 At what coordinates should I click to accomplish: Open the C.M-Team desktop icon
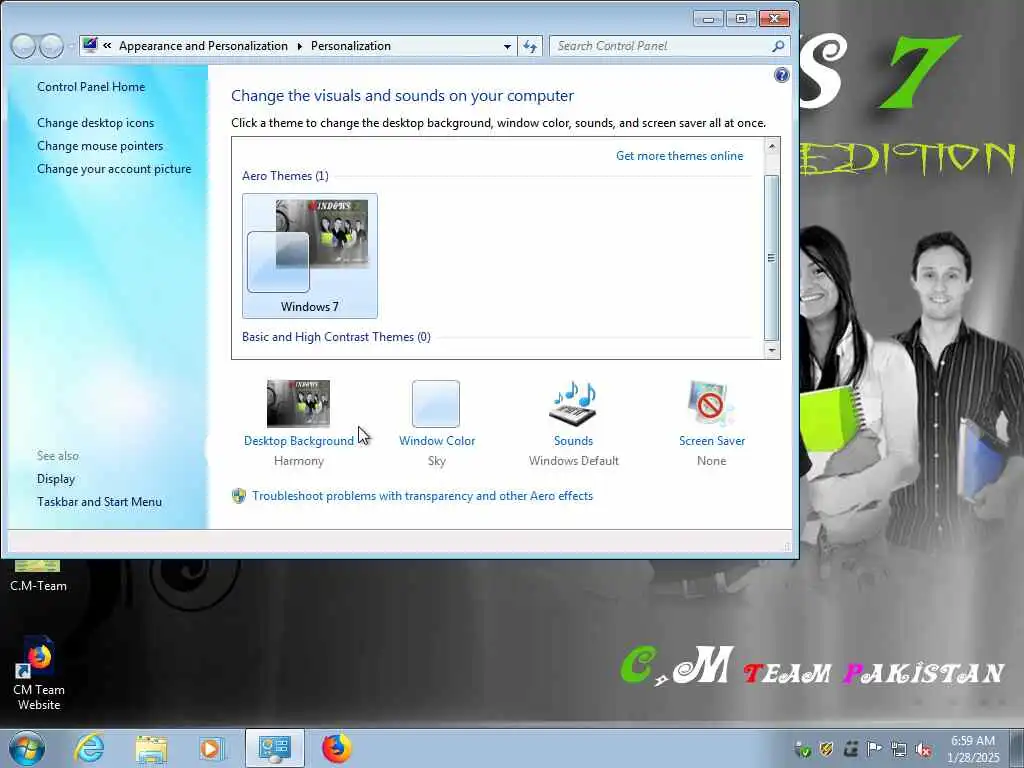pos(38,577)
